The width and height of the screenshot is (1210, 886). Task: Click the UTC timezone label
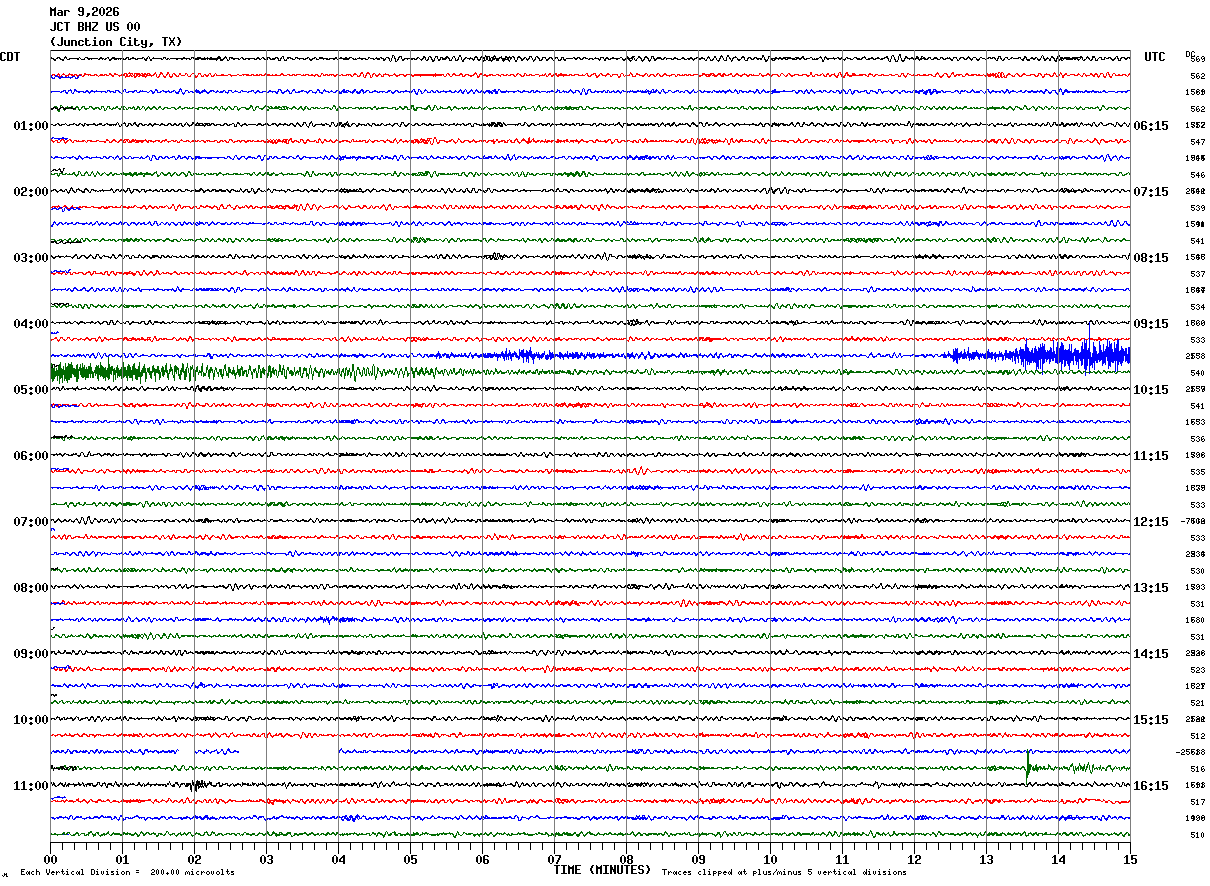click(1155, 57)
